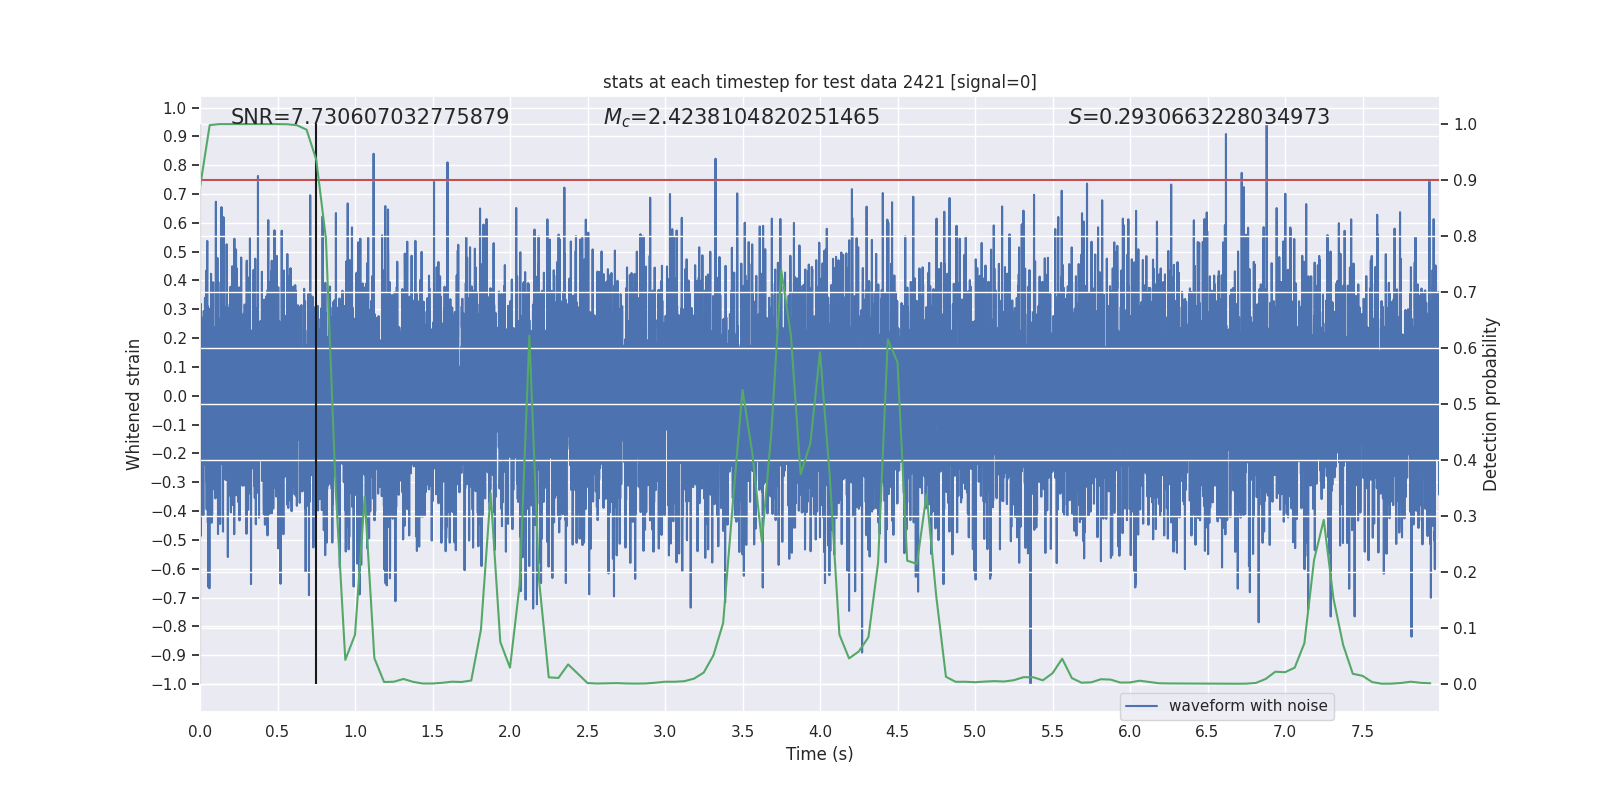
Task: Select the 0.5 tick on the time axis
Action: point(278,731)
